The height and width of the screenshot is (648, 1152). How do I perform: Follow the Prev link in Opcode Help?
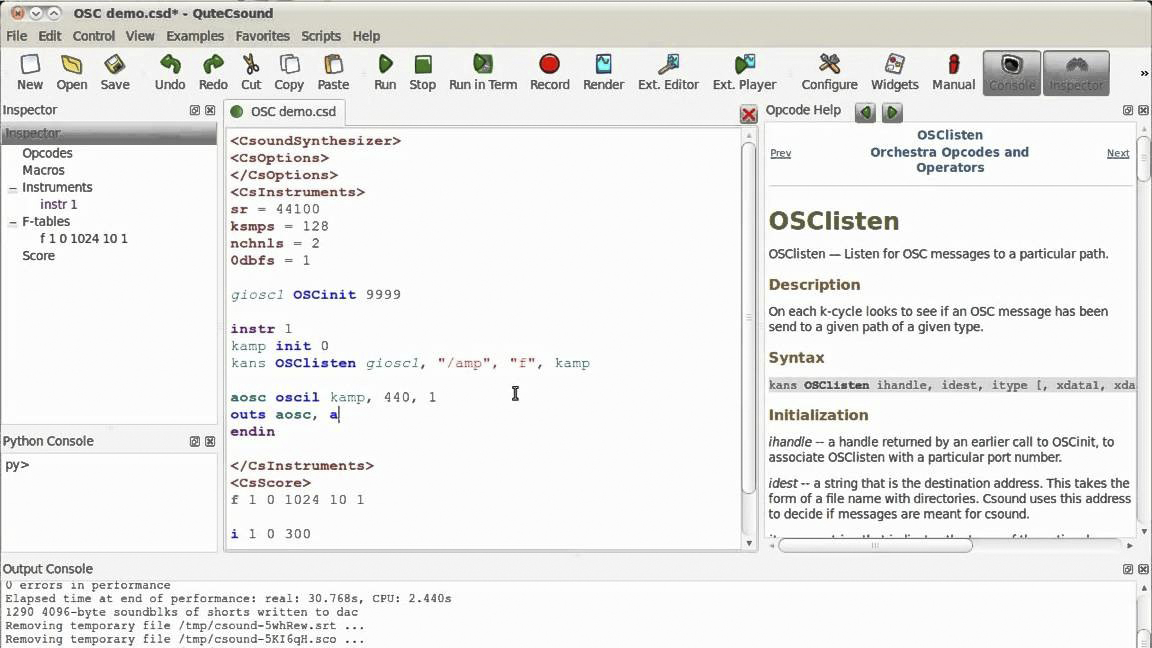pos(780,154)
